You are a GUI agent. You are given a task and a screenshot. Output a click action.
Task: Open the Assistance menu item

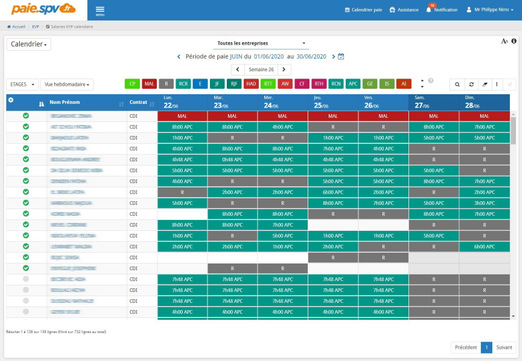coord(404,10)
